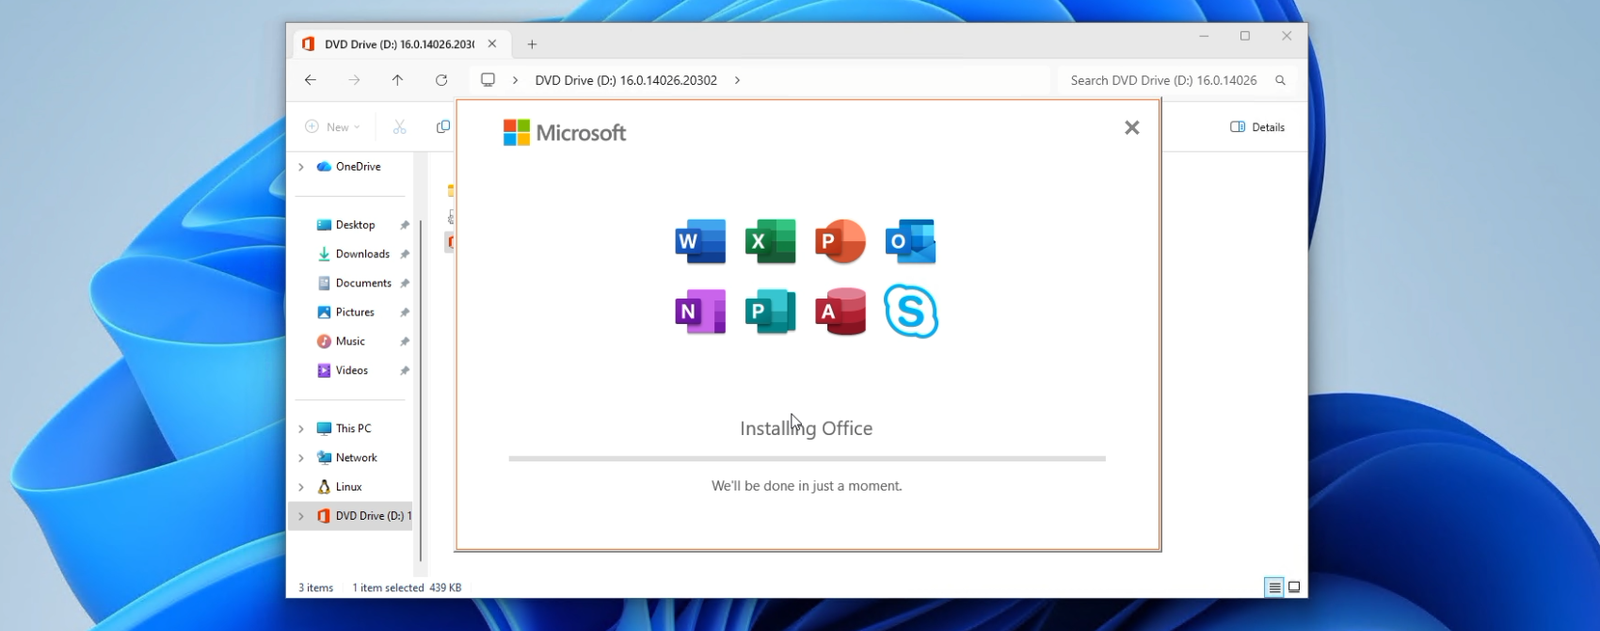Unpin Music using its pin icon
The width and height of the screenshot is (1600, 631).
(x=405, y=341)
